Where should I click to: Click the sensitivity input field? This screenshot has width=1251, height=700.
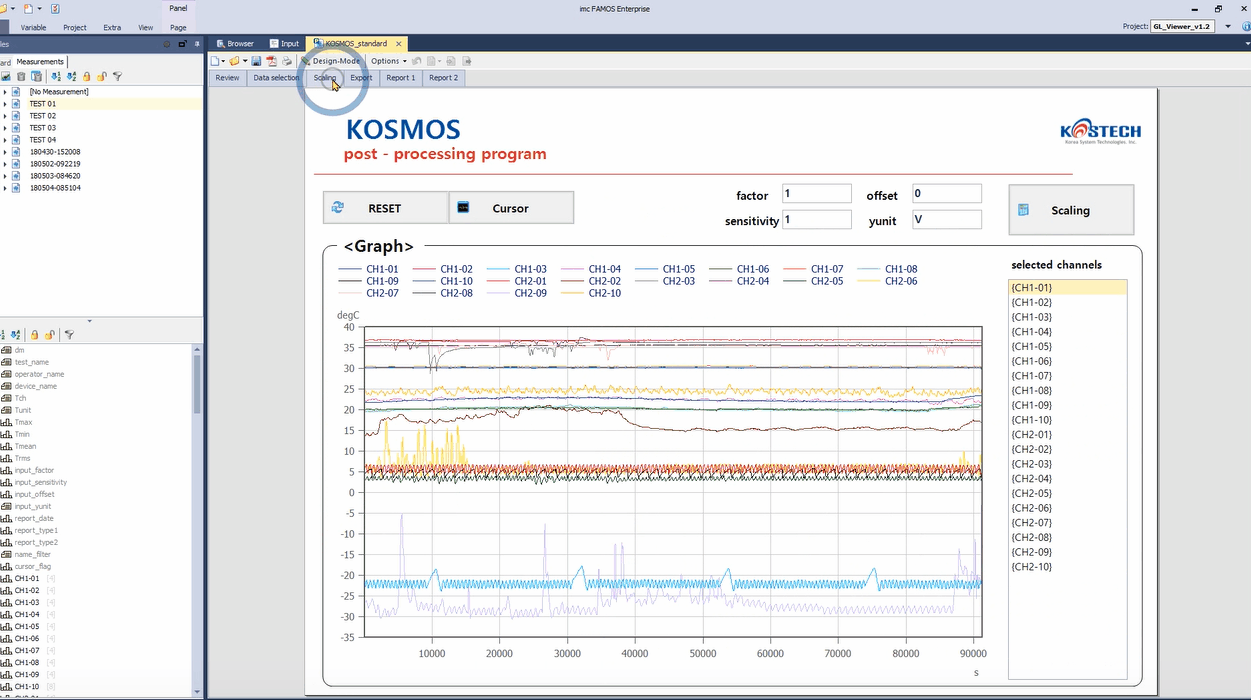point(816,220)
